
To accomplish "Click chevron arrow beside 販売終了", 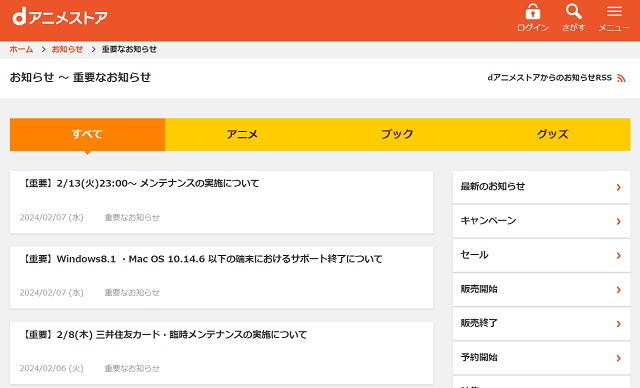I will (619, 324).
